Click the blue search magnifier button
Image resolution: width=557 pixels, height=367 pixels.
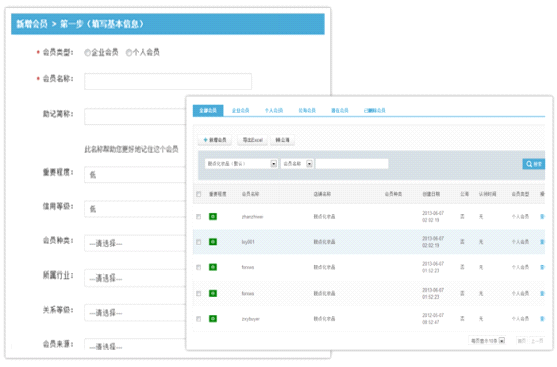534,164
